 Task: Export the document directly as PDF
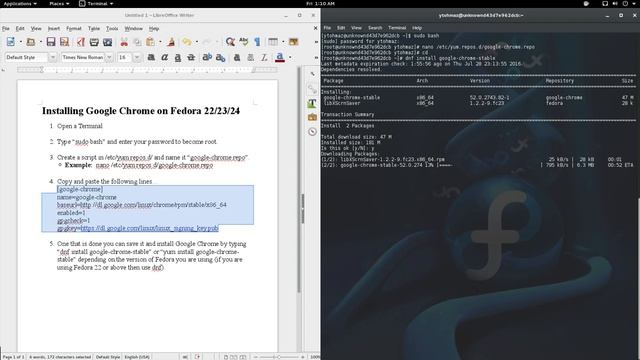point(81,42)
